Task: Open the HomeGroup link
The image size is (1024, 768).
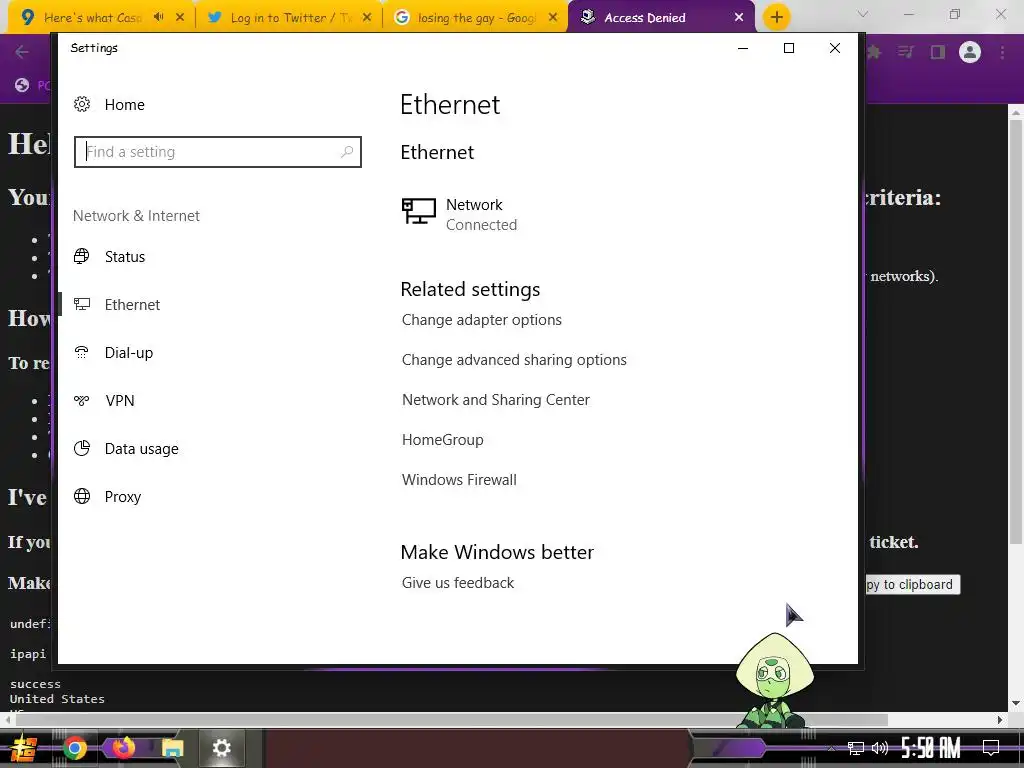Action: [x=442, y=440]
